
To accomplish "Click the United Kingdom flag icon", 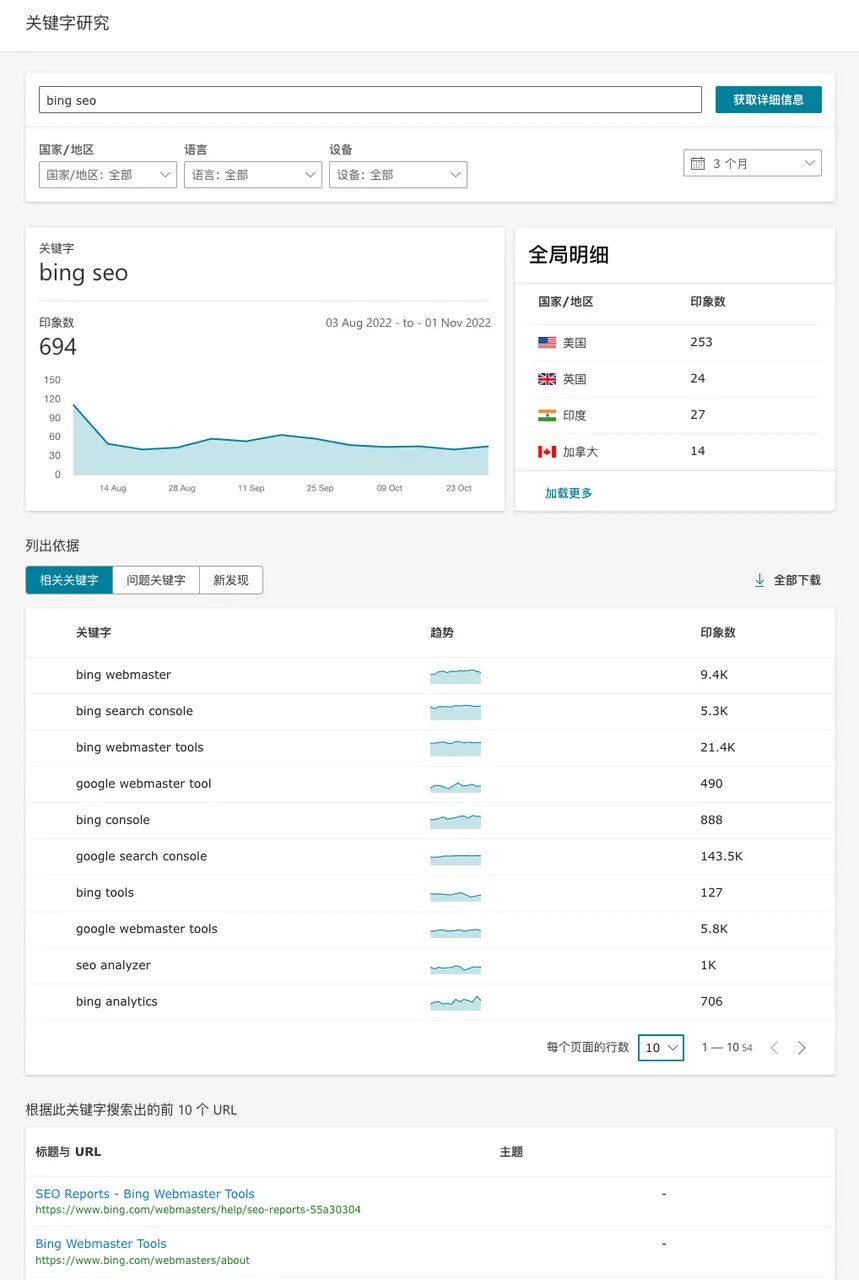I will pyautogui.click(x=547, y=379).
